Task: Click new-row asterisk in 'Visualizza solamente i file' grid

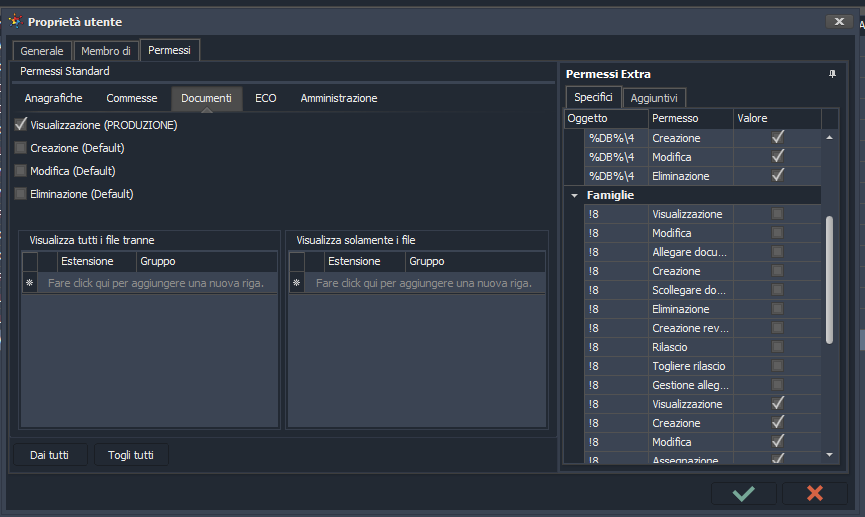Action: tap(296, 284)
